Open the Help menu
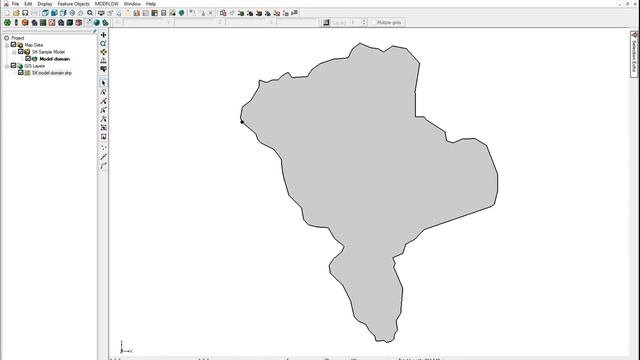The image size is (640, 360). coord(151,4)
